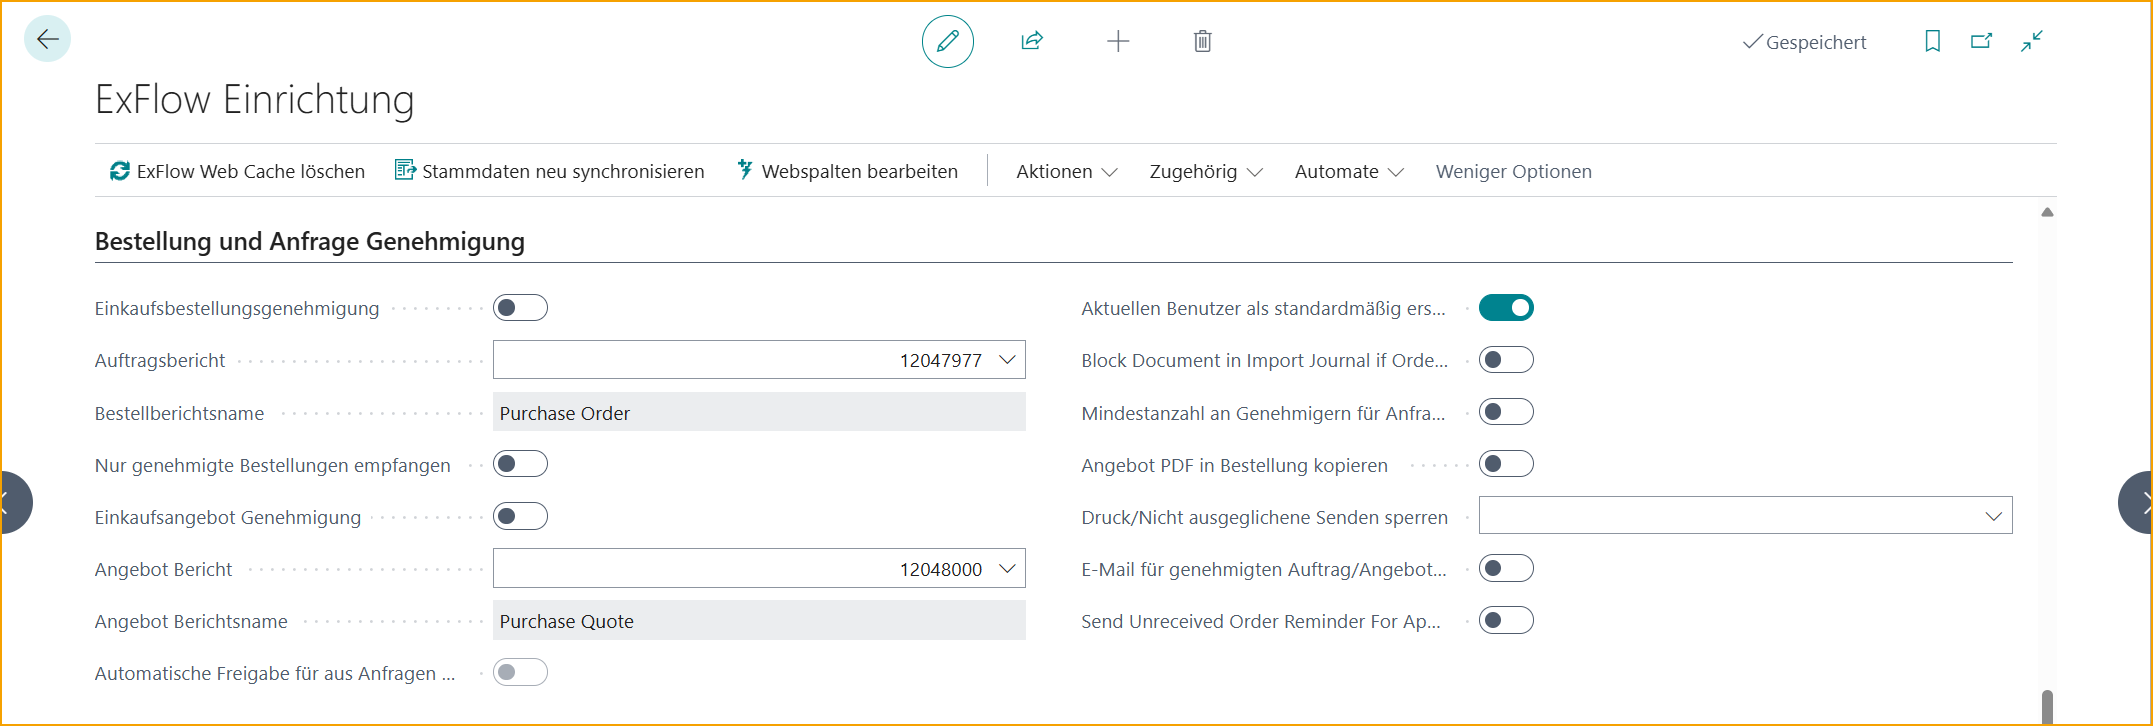Toggle E-Mail für genehmigten Auftrag/Angebot

(x=1506, y=568)
